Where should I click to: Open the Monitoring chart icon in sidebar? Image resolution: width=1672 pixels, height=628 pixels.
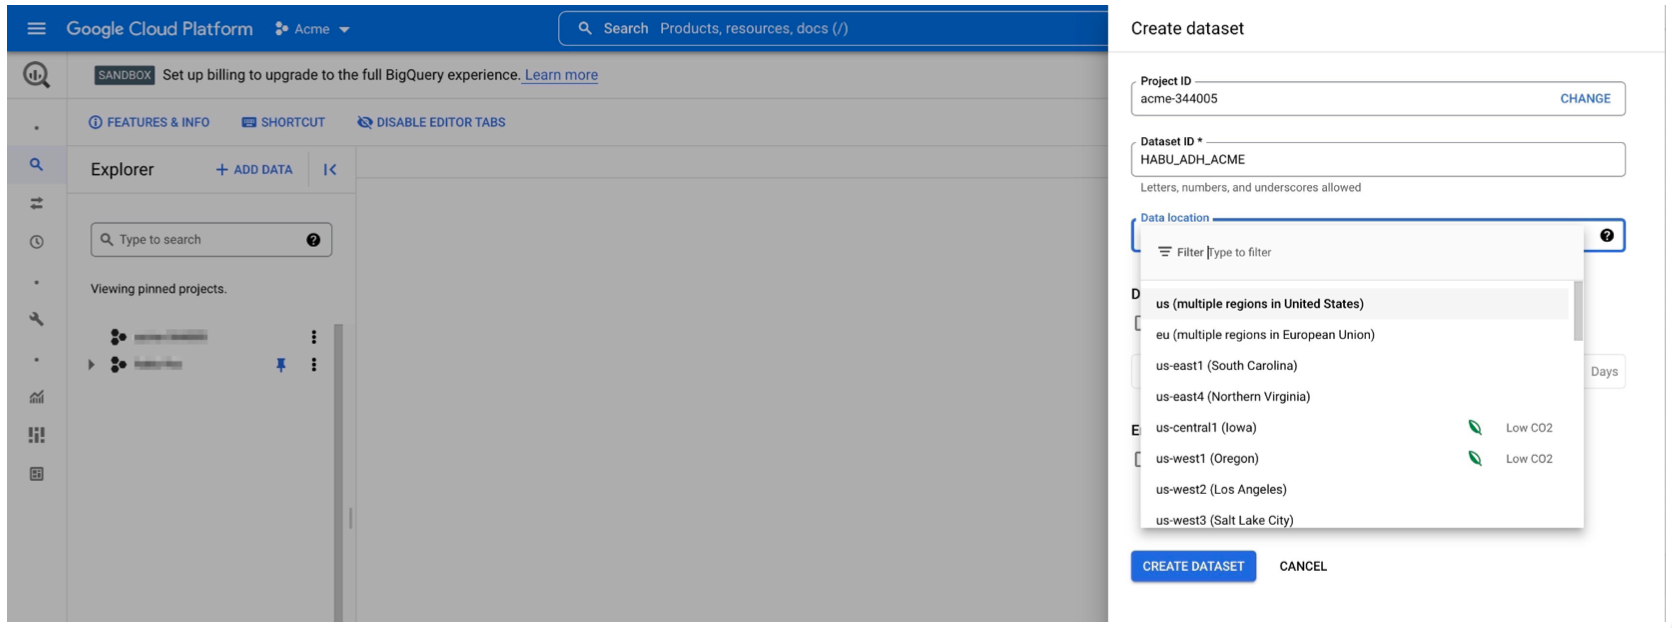pos(36,397)
